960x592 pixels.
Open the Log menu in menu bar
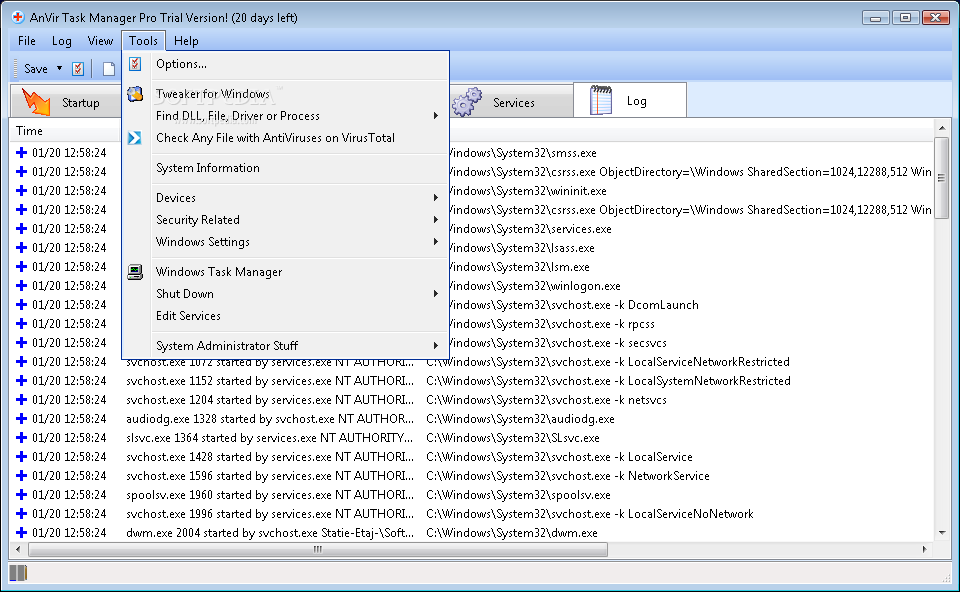pyautogui.click(x=61, y=41)
